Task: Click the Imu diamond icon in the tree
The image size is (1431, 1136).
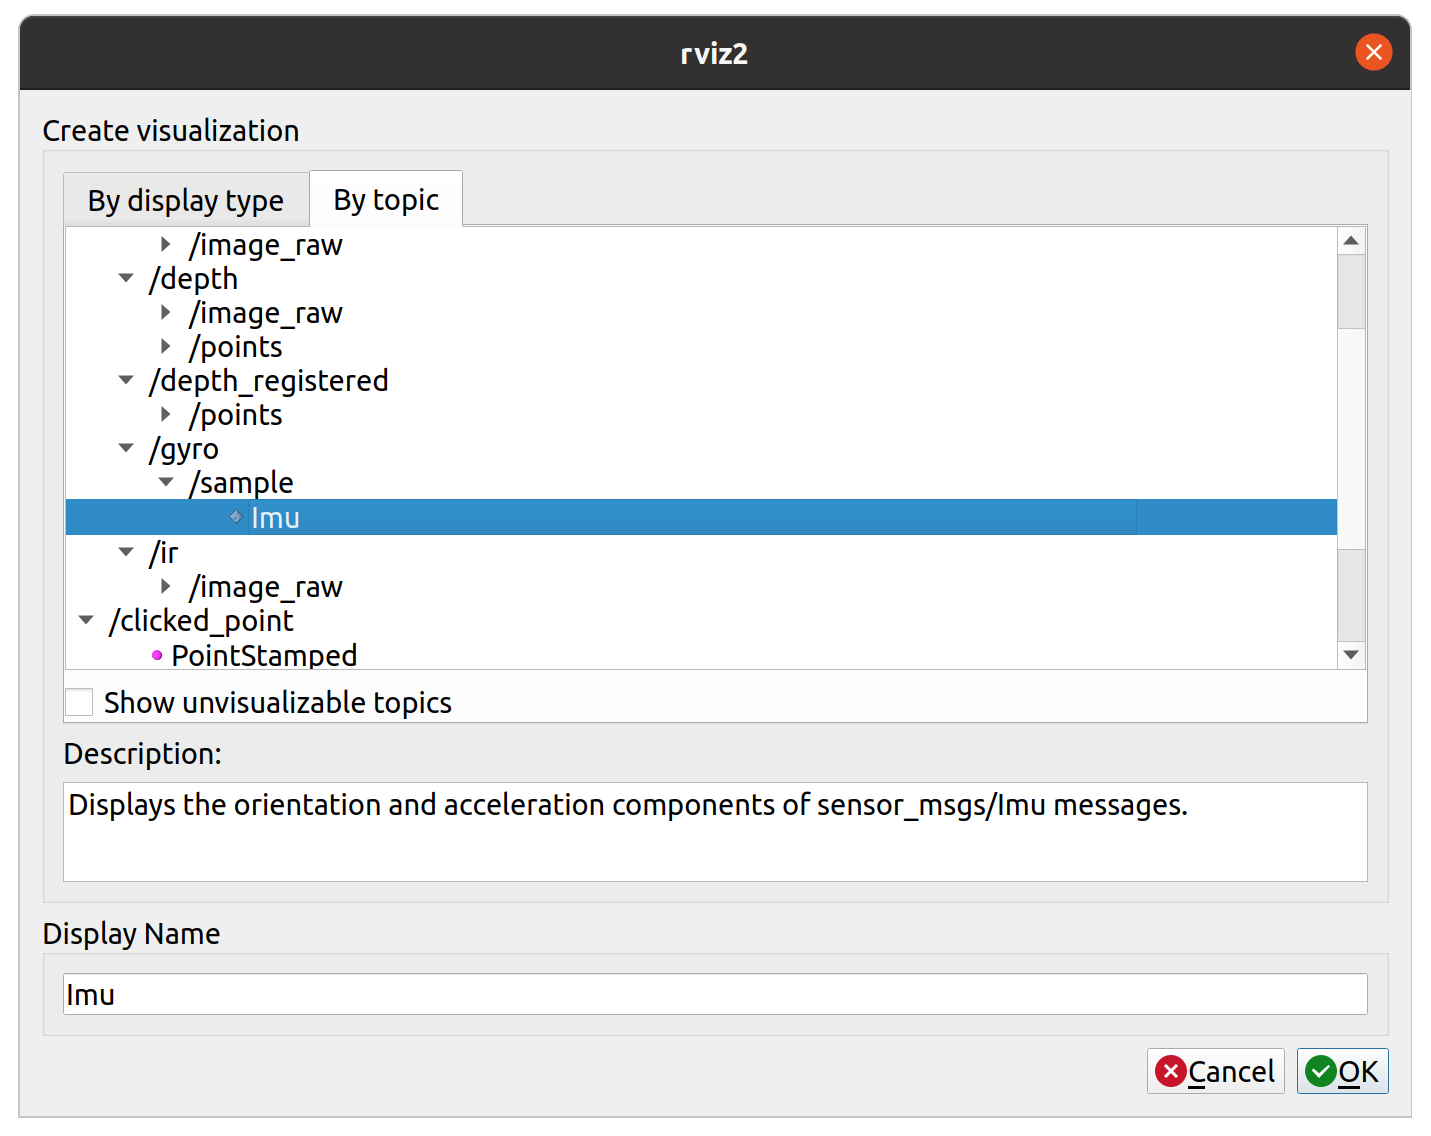Action: [x=236, y=517]
